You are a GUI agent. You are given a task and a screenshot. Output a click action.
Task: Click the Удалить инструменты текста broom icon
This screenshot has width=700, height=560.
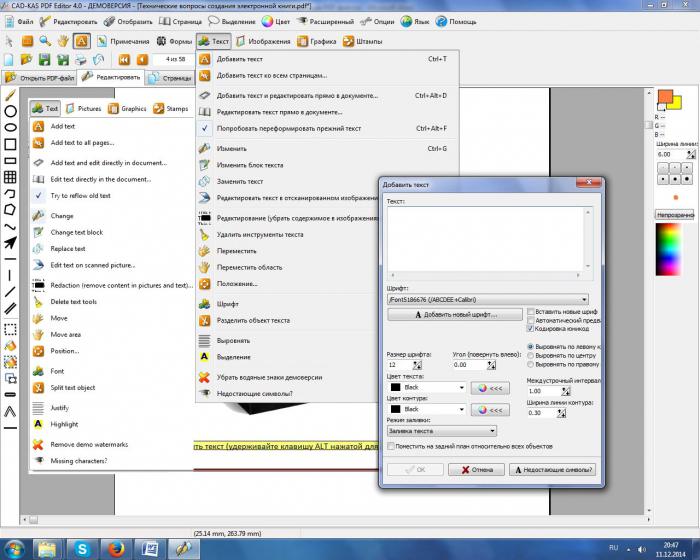pos(204,234)
